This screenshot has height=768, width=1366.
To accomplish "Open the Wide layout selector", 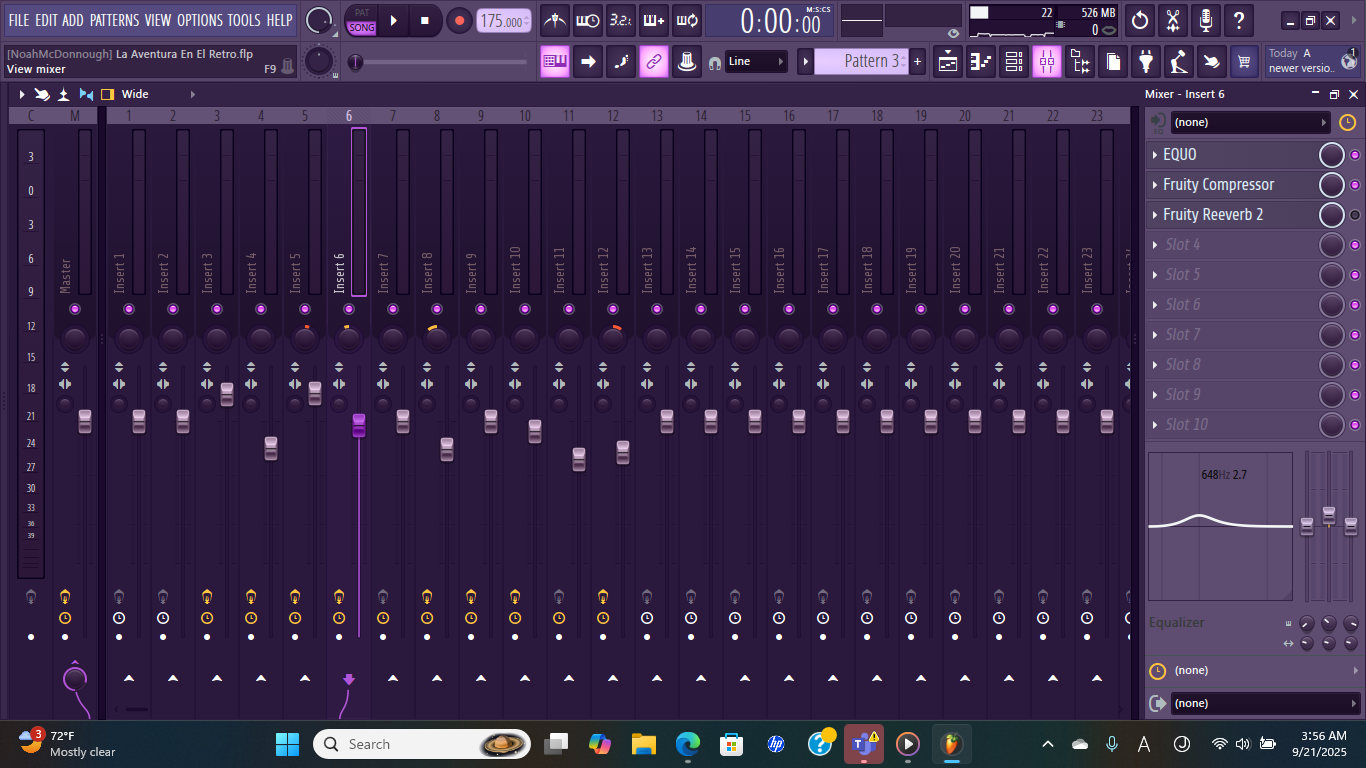I will [135, 94].
